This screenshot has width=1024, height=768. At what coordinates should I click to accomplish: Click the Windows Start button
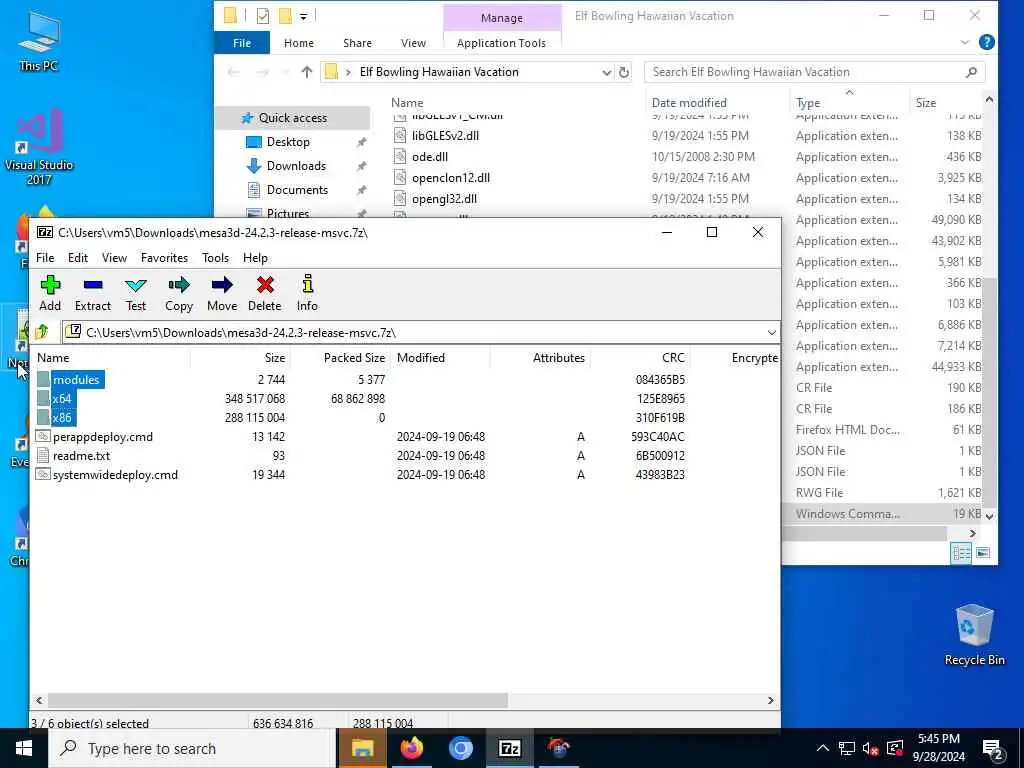point(24,748)
